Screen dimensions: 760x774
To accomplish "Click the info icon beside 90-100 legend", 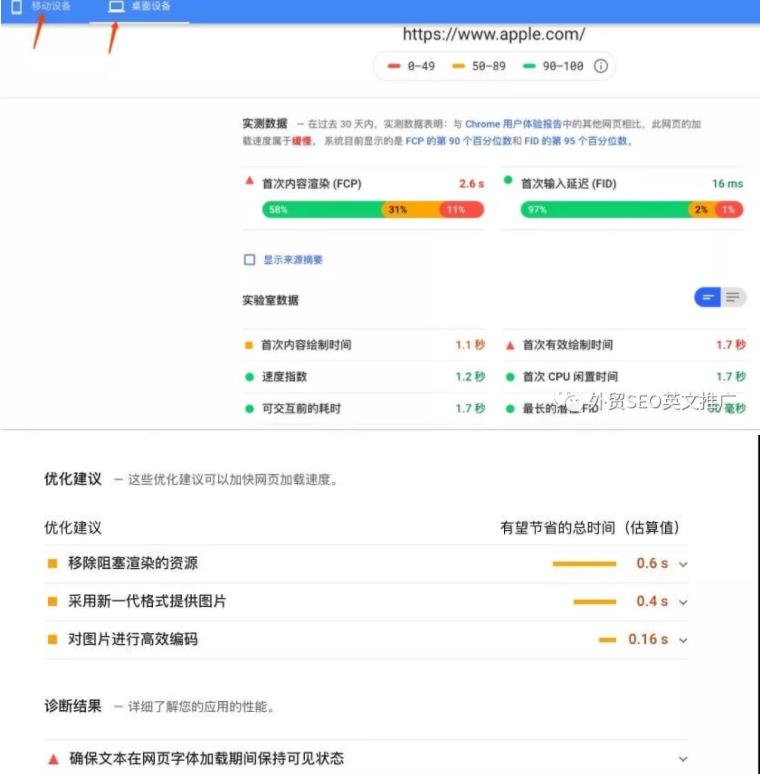I will coord(601,66).
